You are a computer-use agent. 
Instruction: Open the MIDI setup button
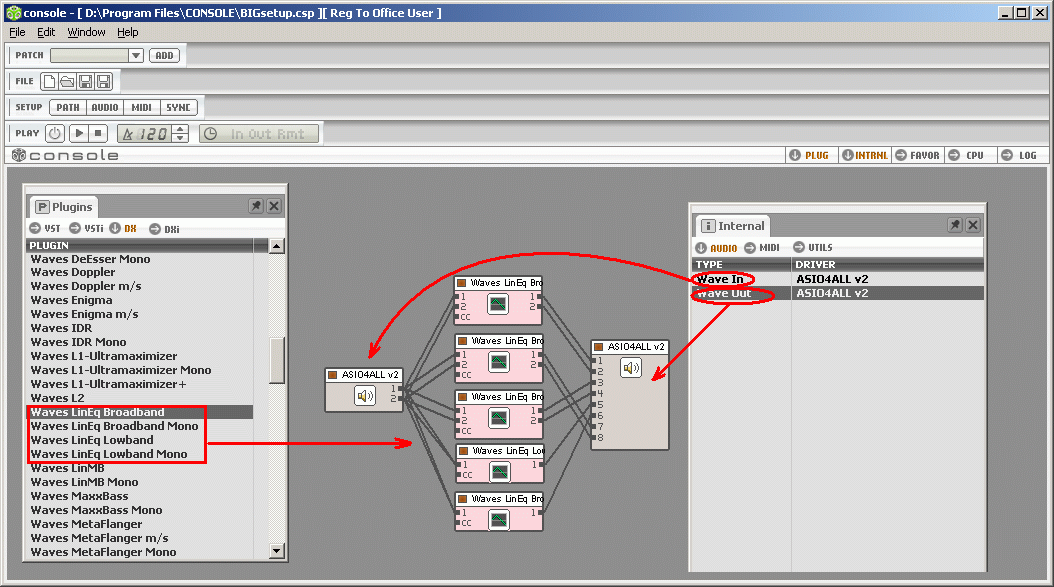pyautogui.click(x=142, y=108)
